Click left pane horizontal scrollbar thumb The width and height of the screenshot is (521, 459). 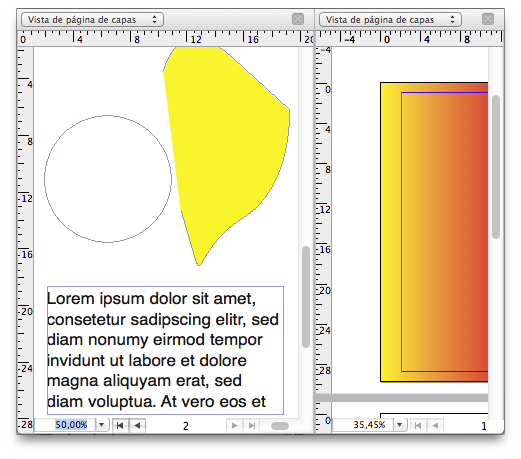[280, 426]
